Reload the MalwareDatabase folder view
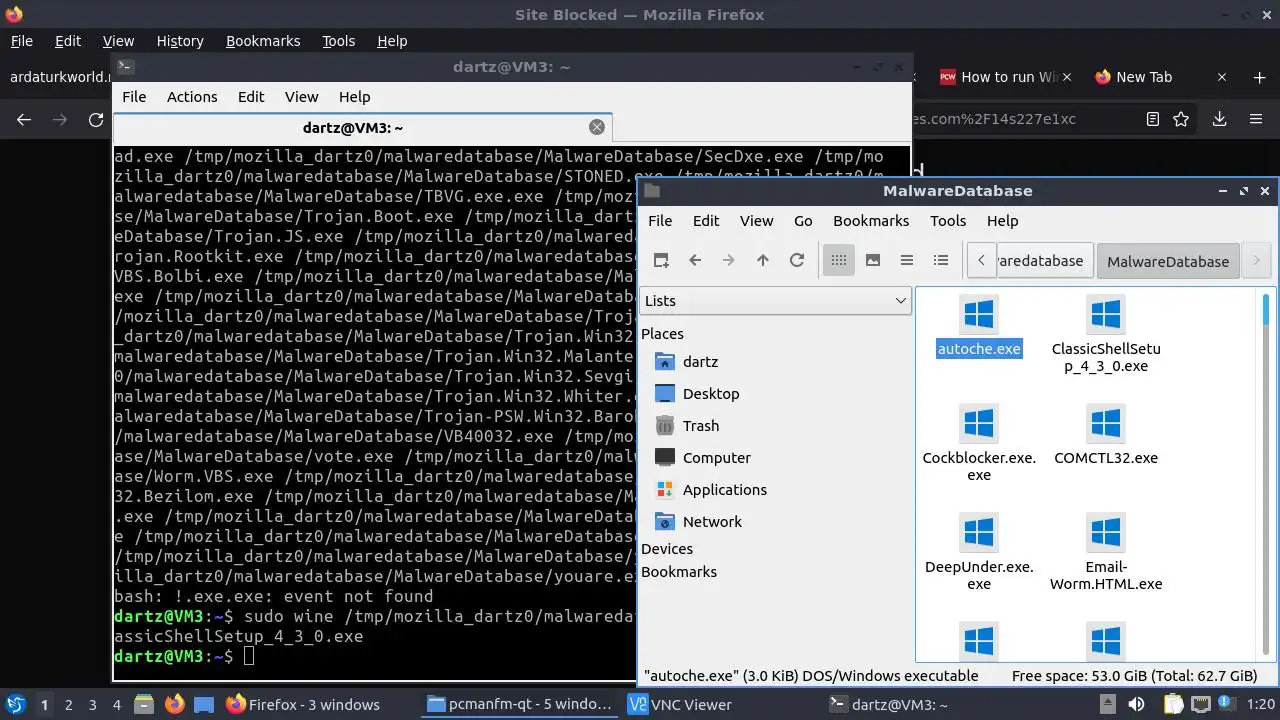Image resolution: width=1280 pixels, height=720 pixels. click(x=797, y=260)
